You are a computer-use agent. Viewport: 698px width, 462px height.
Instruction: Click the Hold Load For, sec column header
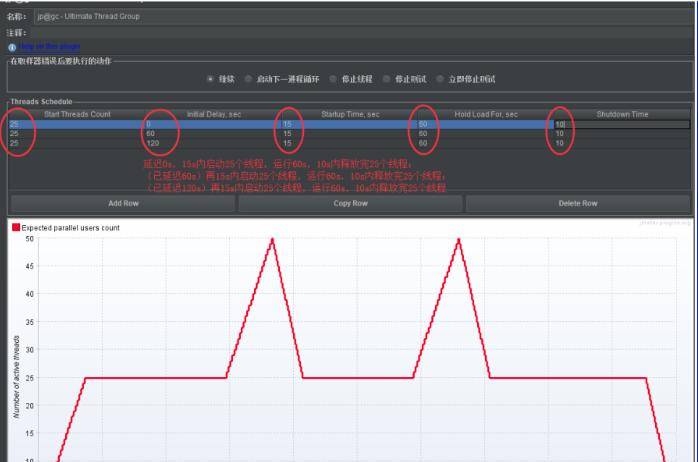[486, 114]
